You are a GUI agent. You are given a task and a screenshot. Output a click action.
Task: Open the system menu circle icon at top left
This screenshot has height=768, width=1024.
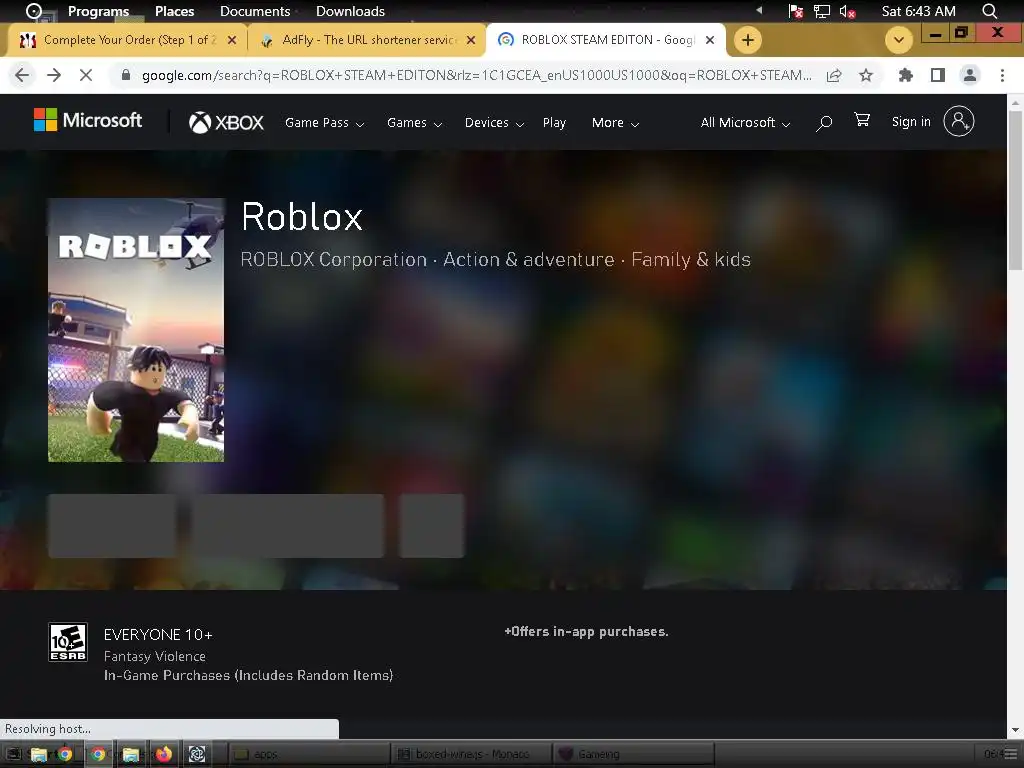(x=33, y=11)
